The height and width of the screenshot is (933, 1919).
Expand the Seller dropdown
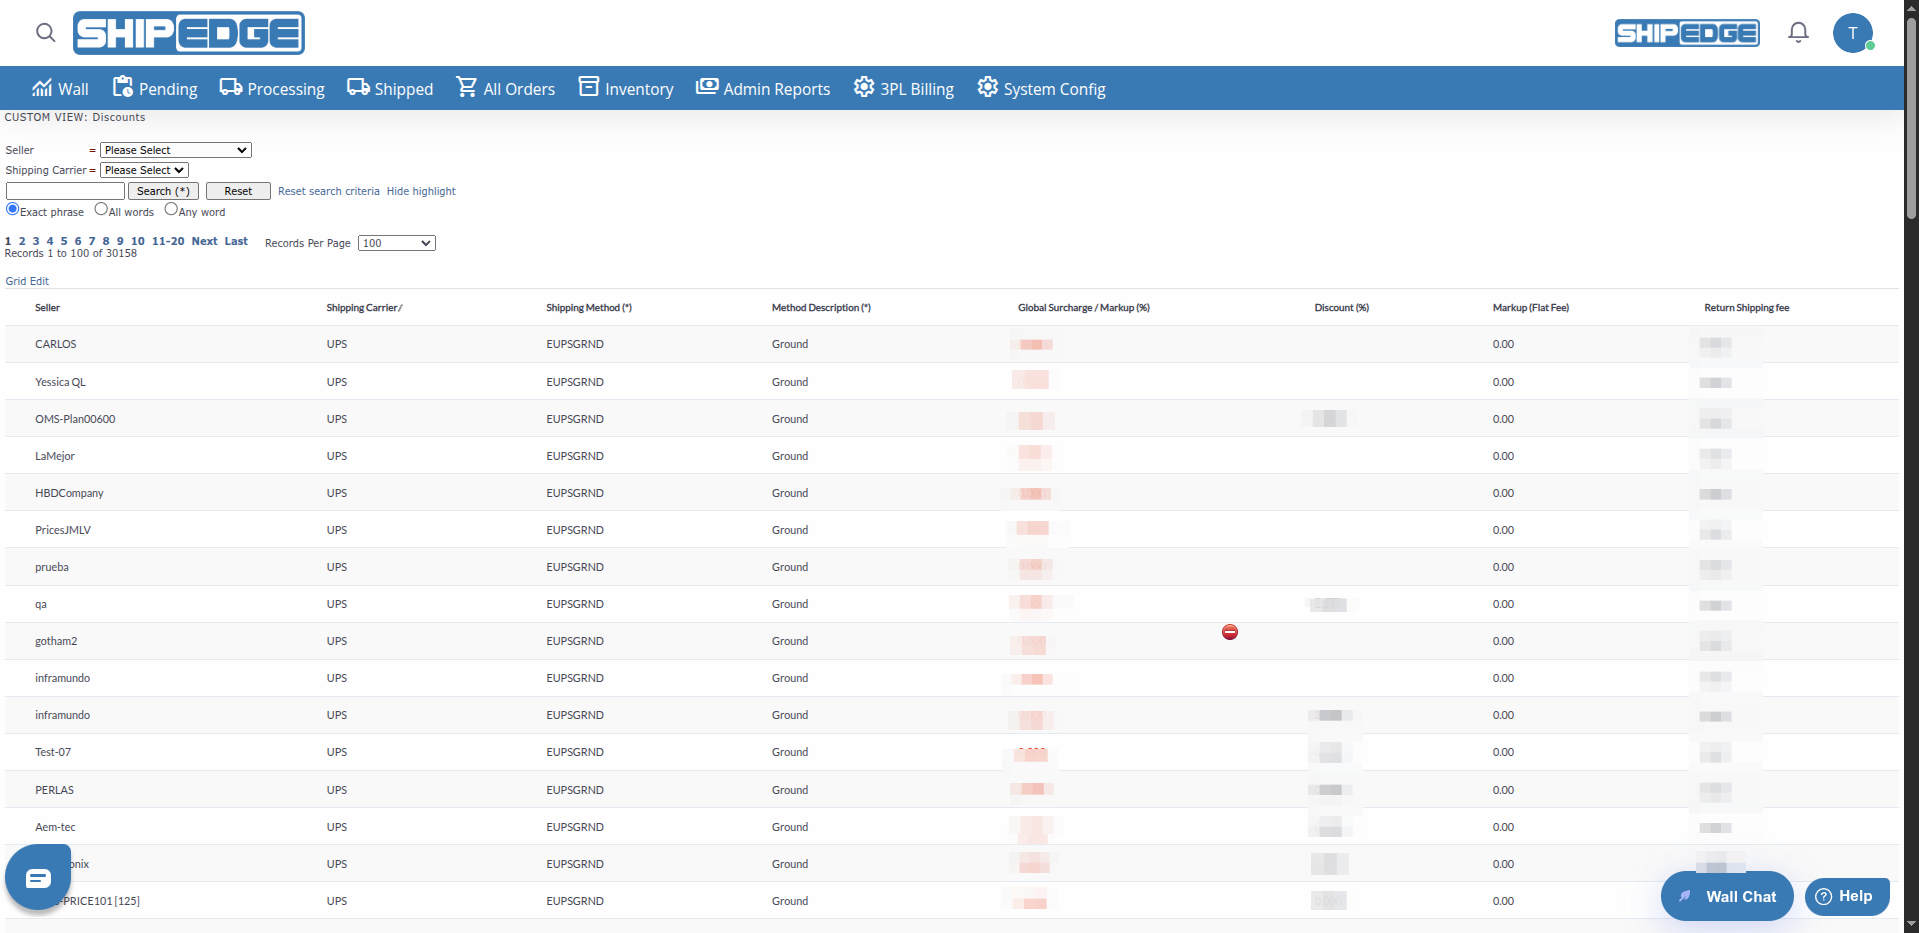175,150
